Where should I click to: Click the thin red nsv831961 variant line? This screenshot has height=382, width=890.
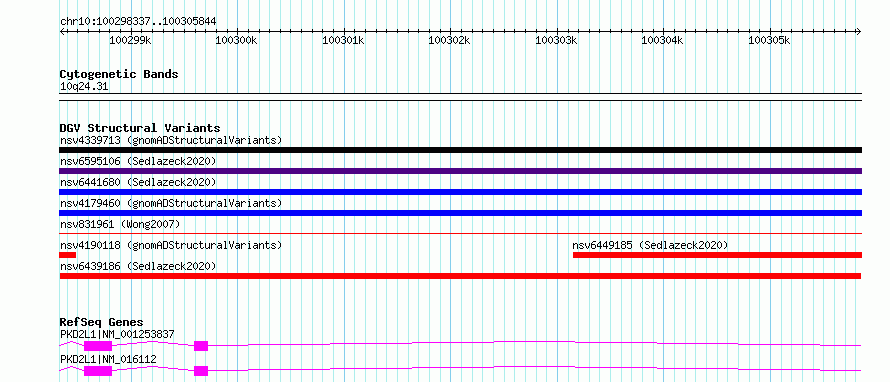(460, 233)
